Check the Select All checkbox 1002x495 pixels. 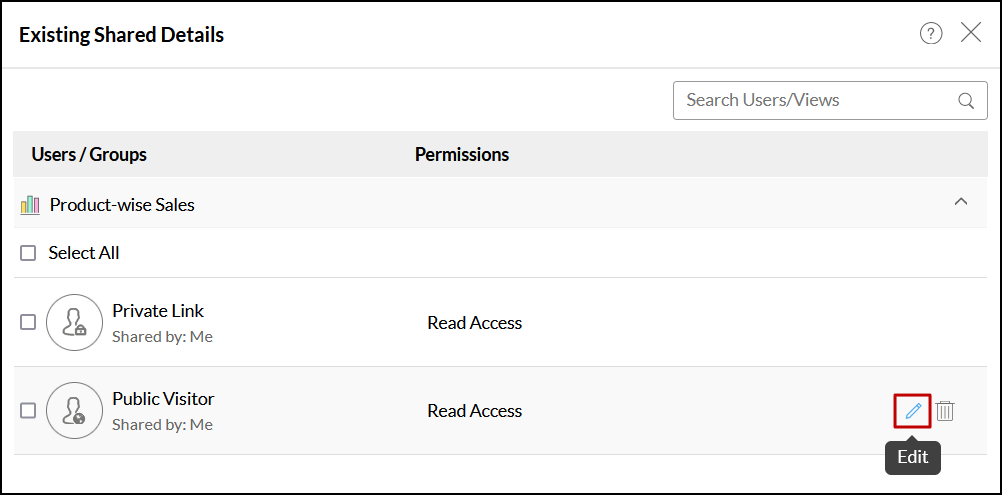point(28,254)
